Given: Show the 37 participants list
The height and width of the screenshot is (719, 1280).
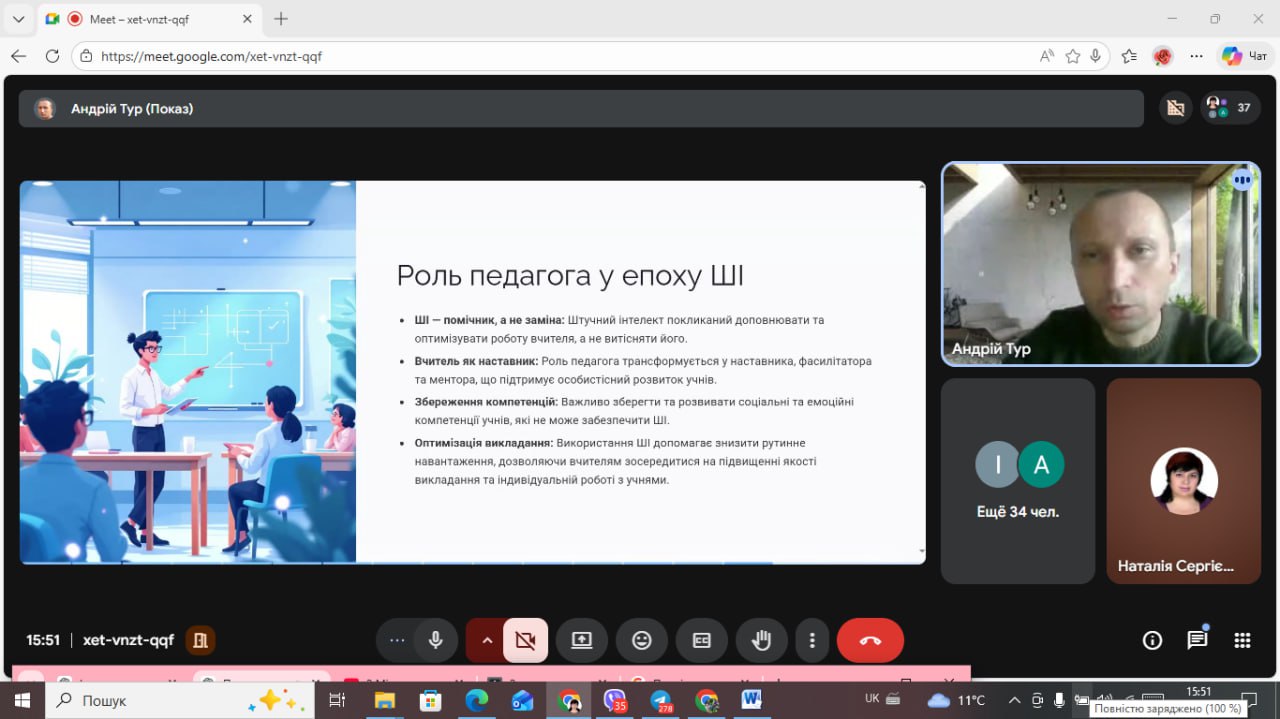Looking at the screenshot, I should tap(1230, 108).
